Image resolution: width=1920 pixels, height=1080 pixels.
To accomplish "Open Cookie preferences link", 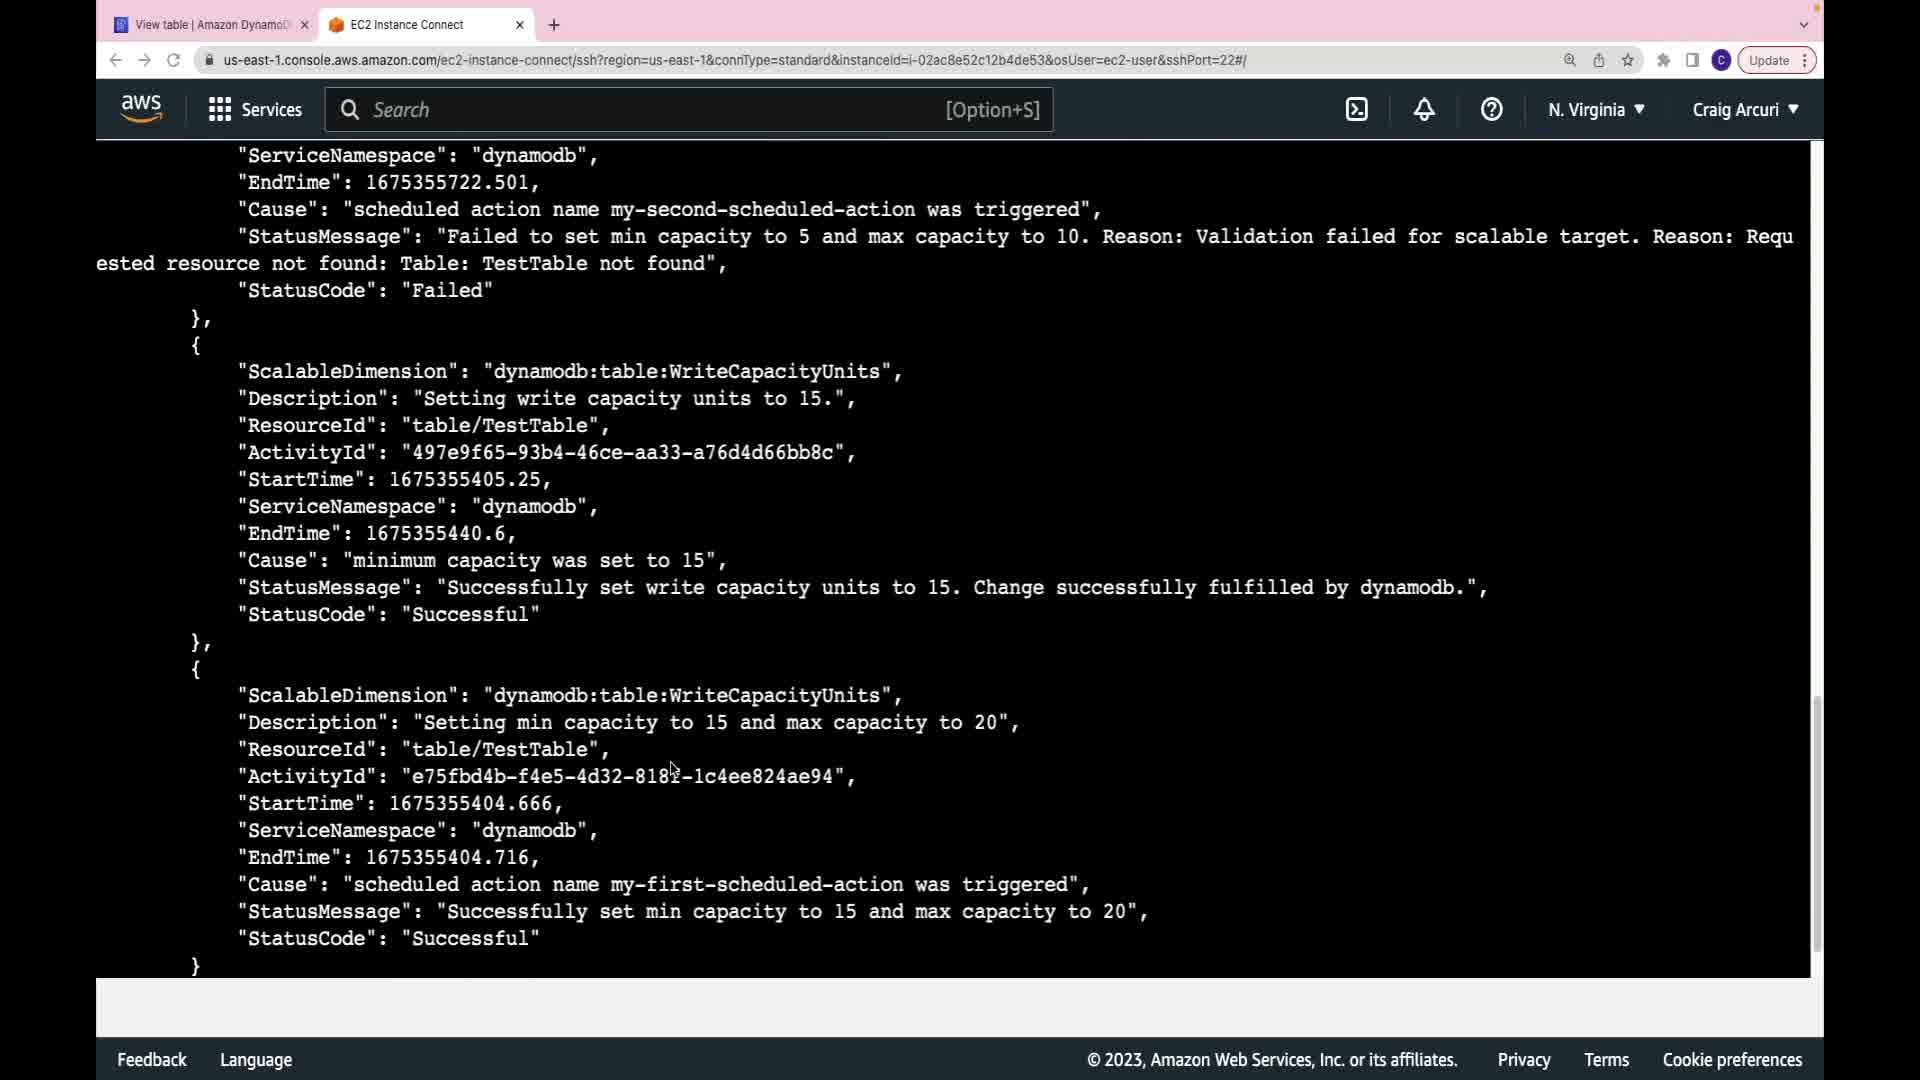I will (x=1732, y=1060).
